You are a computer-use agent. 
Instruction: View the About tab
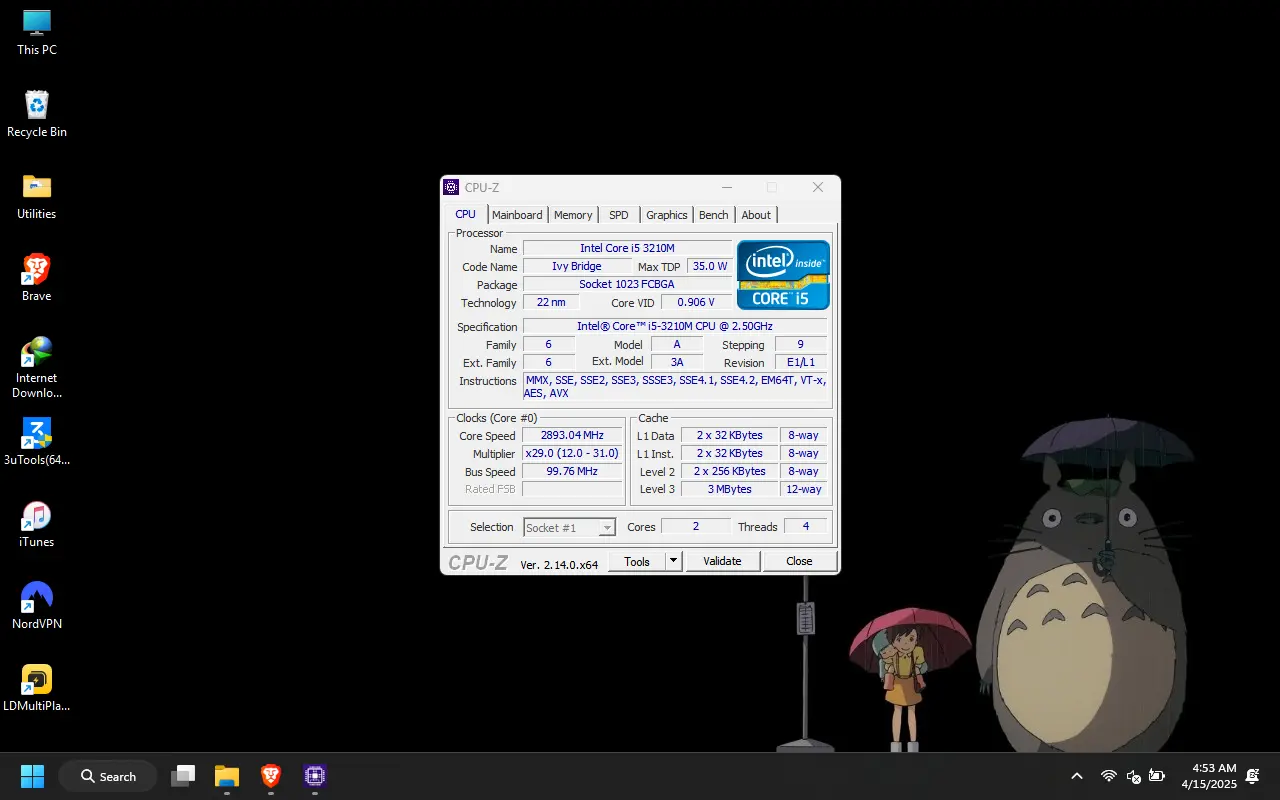click(756, 215)
